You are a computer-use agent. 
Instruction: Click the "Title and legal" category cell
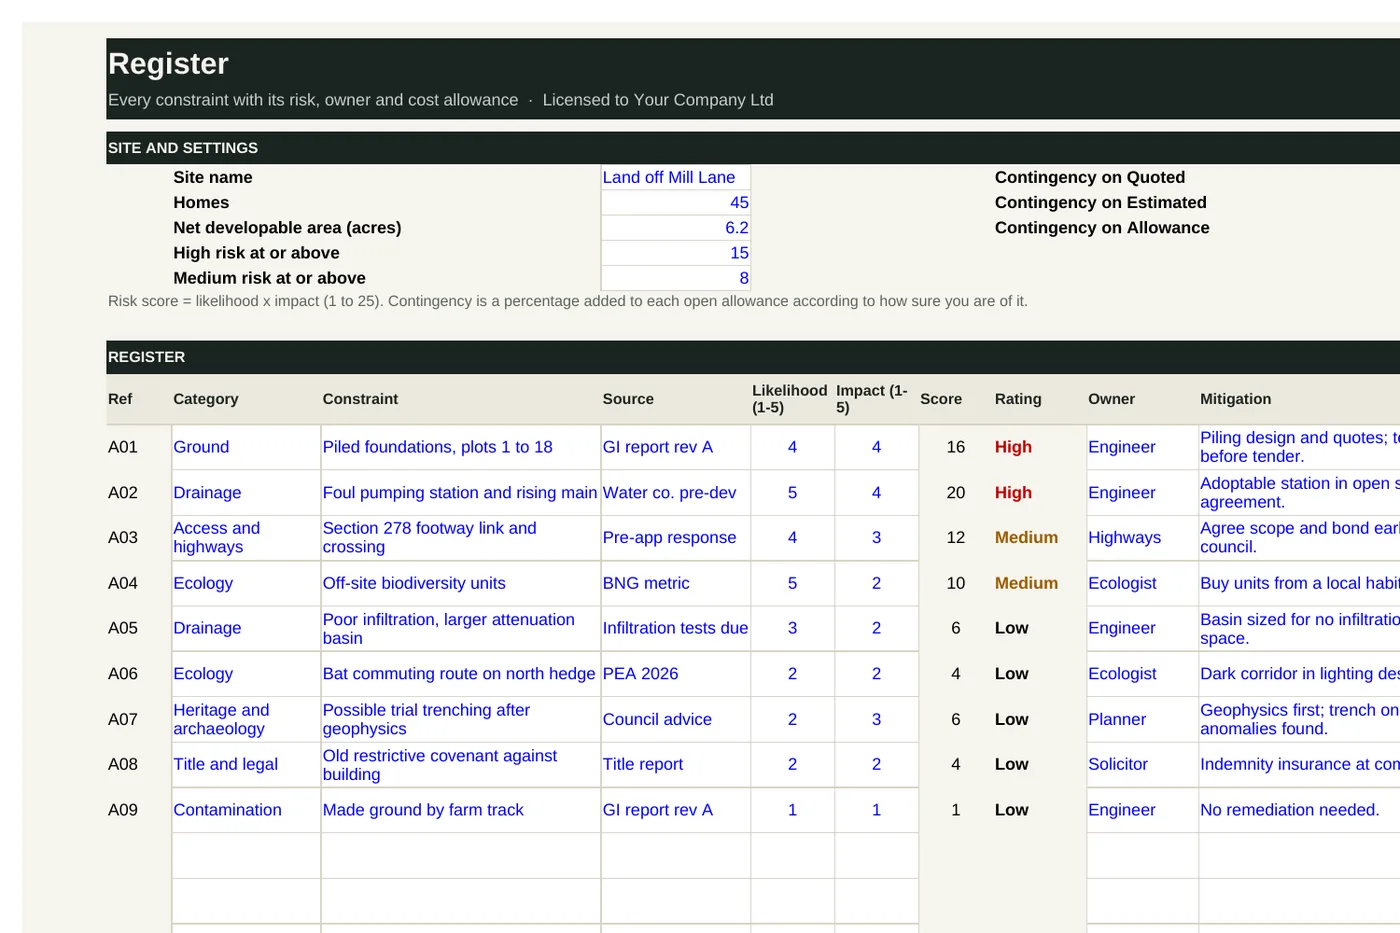point(246,765)
